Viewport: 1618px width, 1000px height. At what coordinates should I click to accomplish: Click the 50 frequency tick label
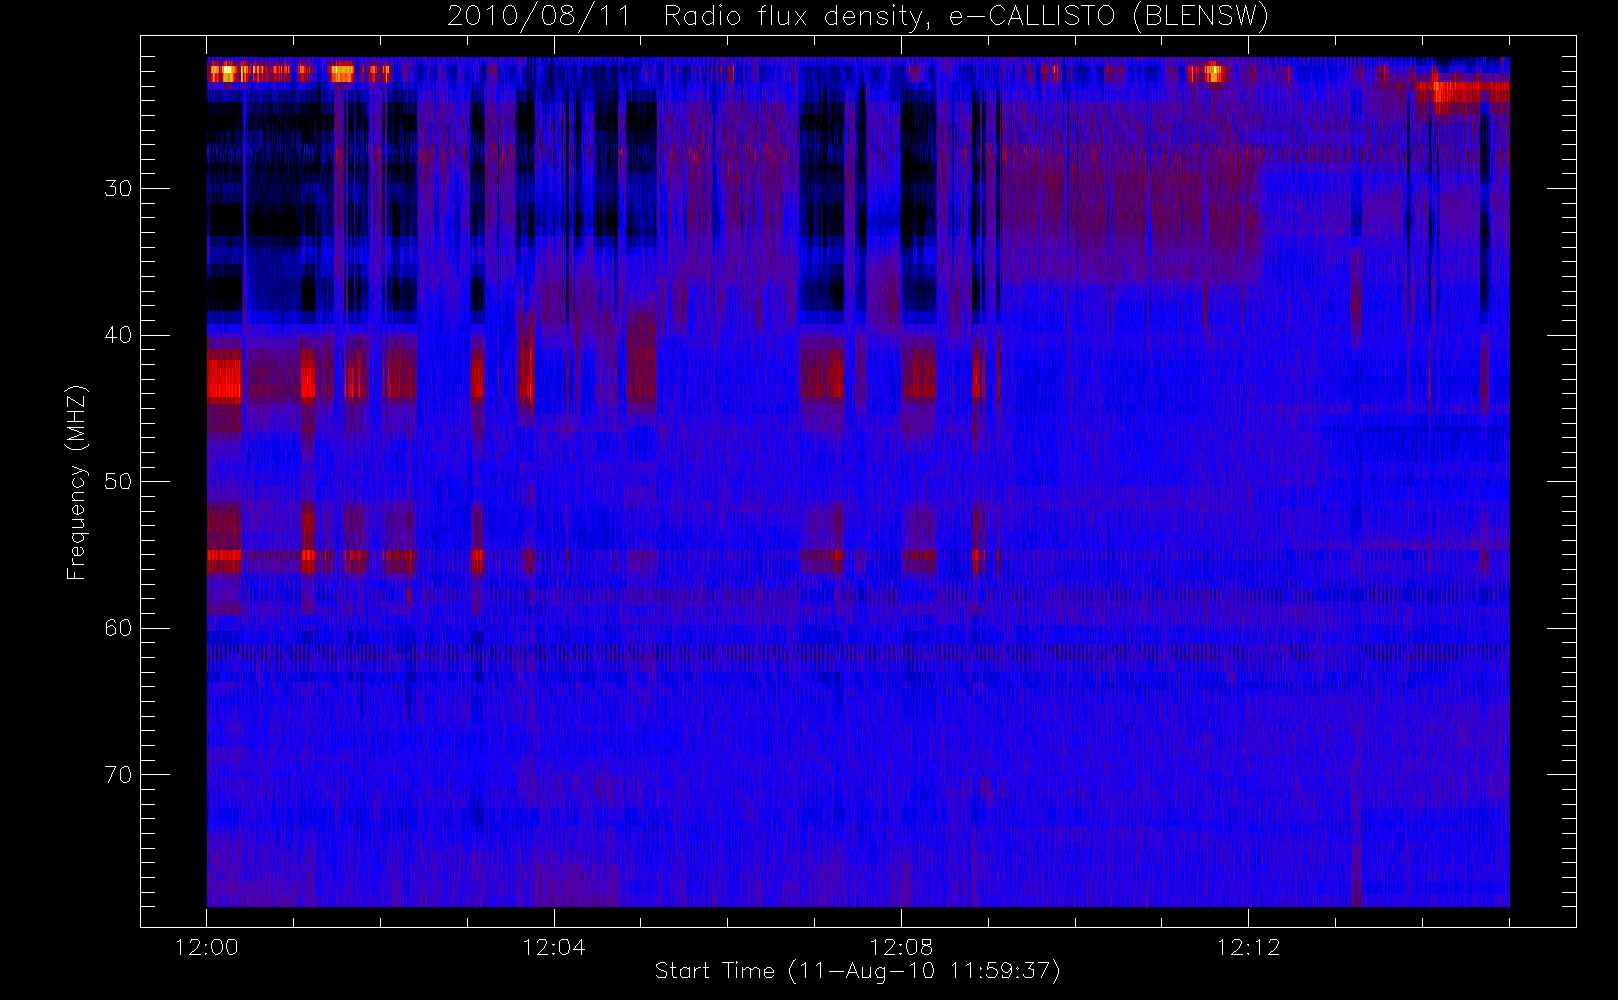(x=118, y=481)
